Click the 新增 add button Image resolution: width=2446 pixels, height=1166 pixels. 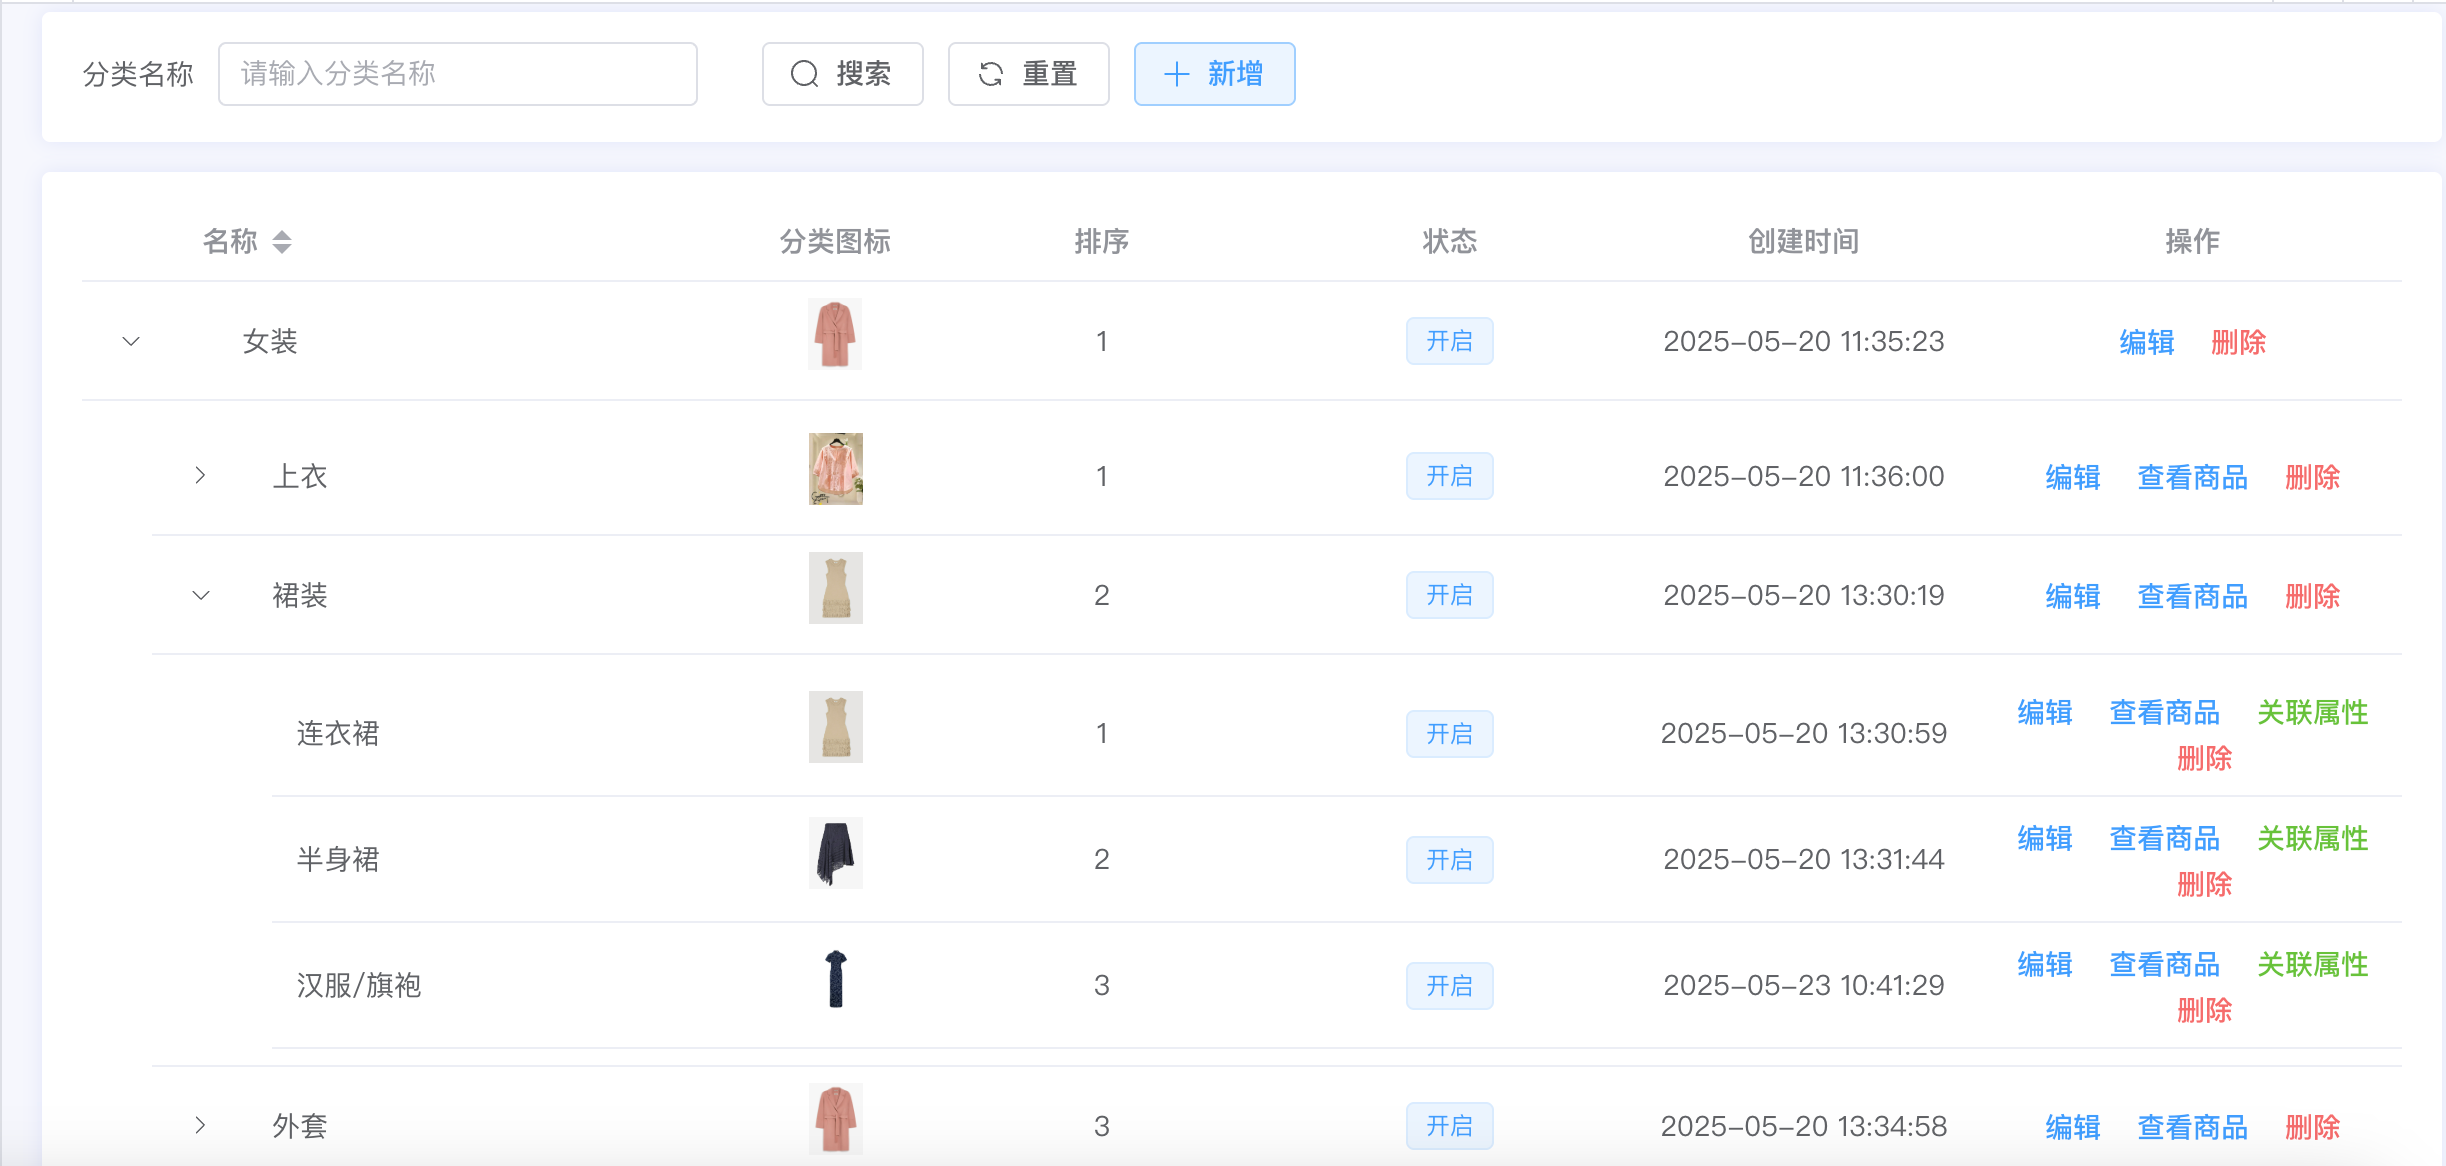[x=1214, y=74]
